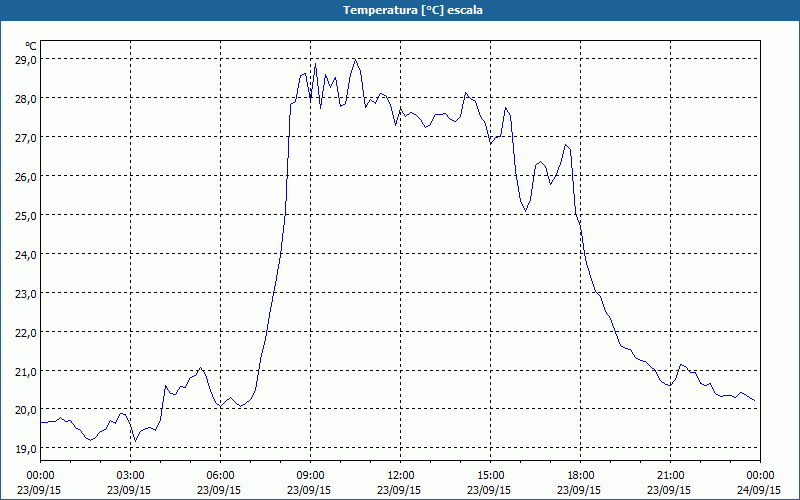Screen dimensions: 800x500
Task: Select the 24,0 y-axis label
Action: (27, 255)
